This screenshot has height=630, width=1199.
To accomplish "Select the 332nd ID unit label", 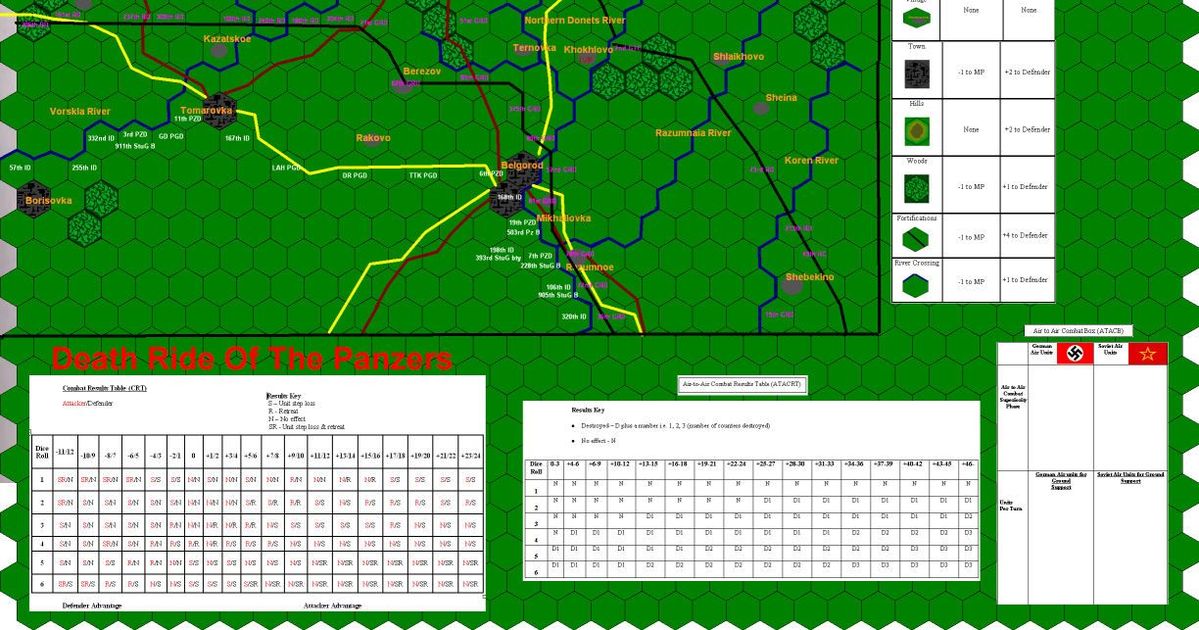I will coord(101,138).
